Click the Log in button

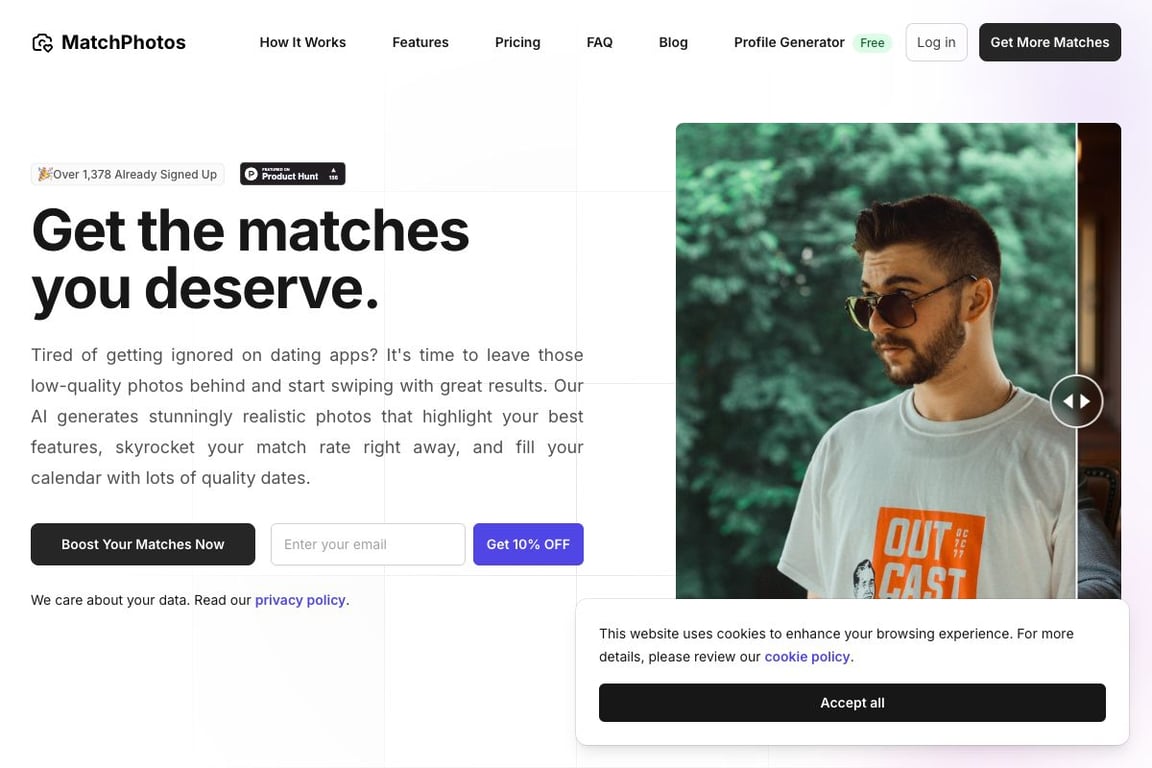pos(936,42)
